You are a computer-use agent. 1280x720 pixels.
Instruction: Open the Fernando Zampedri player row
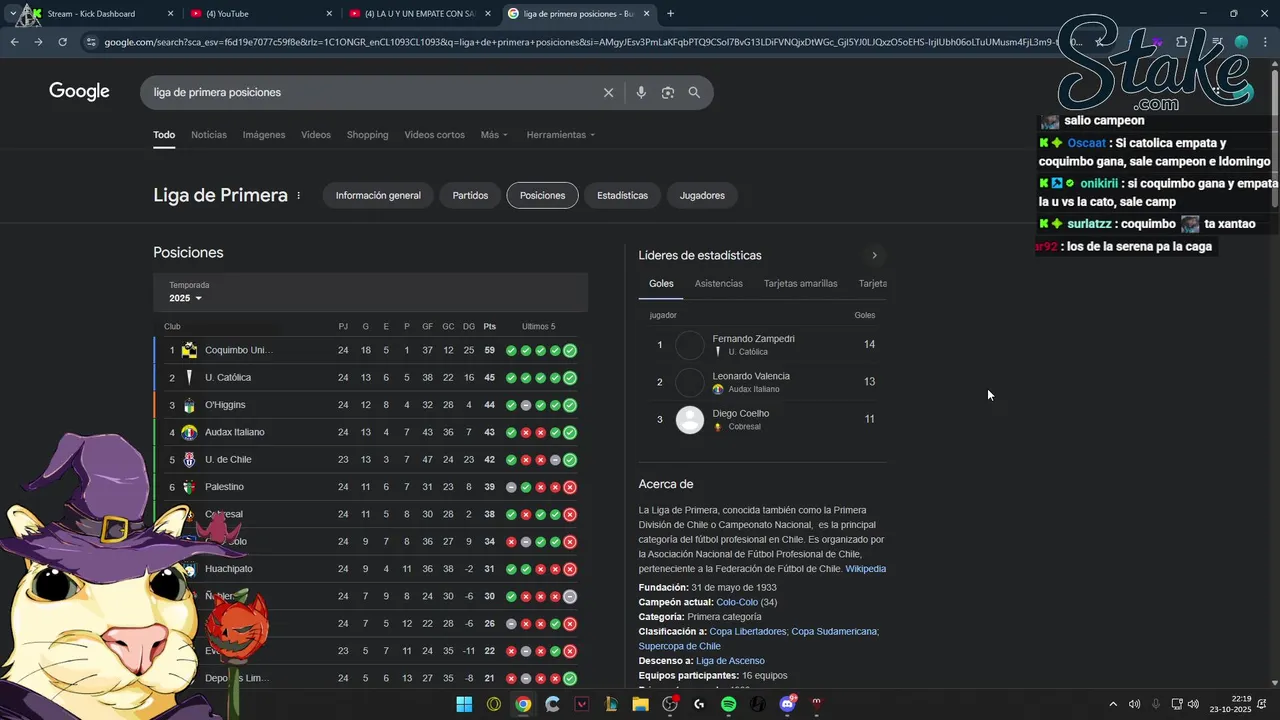762,345
